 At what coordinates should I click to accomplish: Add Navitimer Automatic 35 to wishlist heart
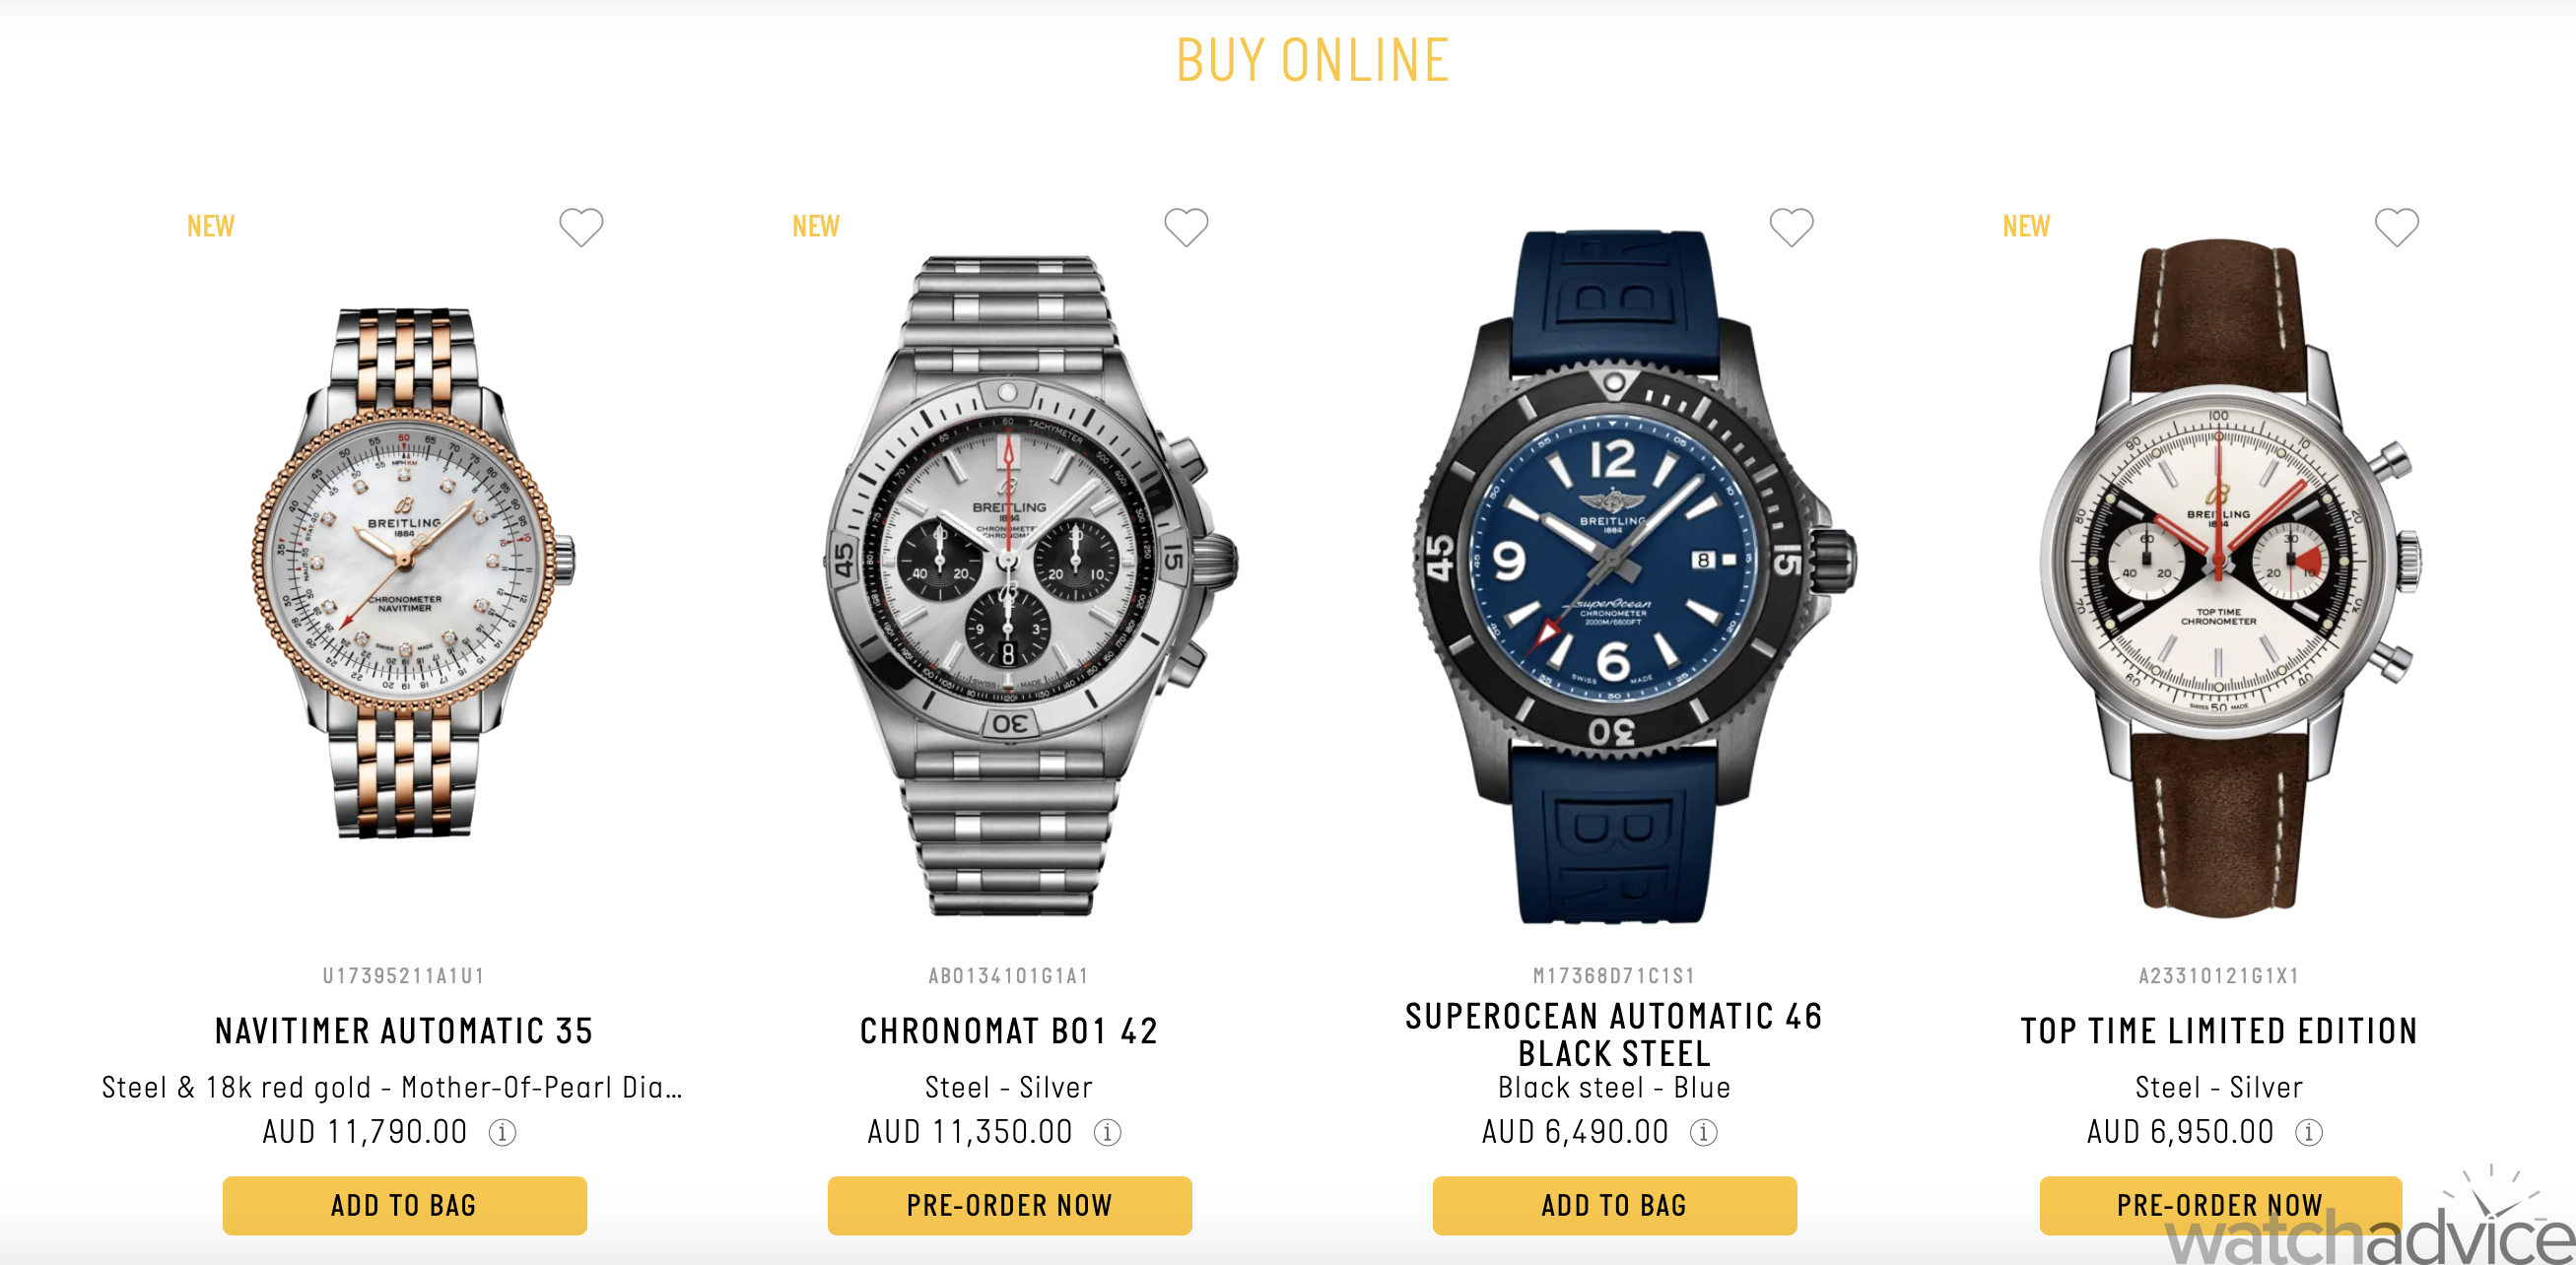coord(581,227)
